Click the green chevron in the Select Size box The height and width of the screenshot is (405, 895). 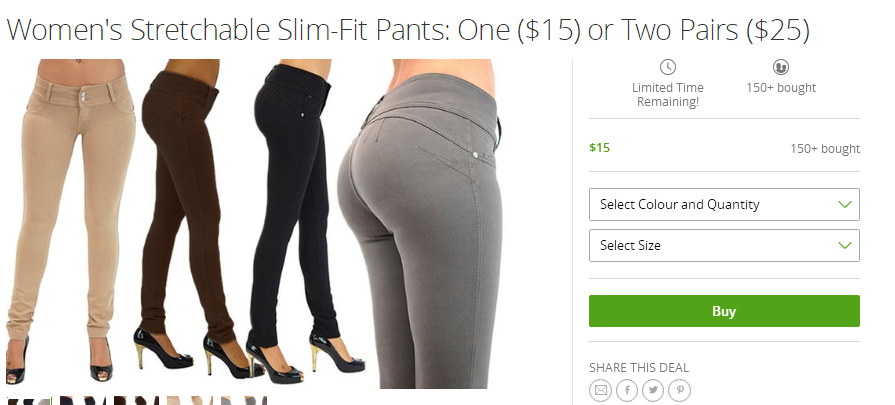[844, 245]
